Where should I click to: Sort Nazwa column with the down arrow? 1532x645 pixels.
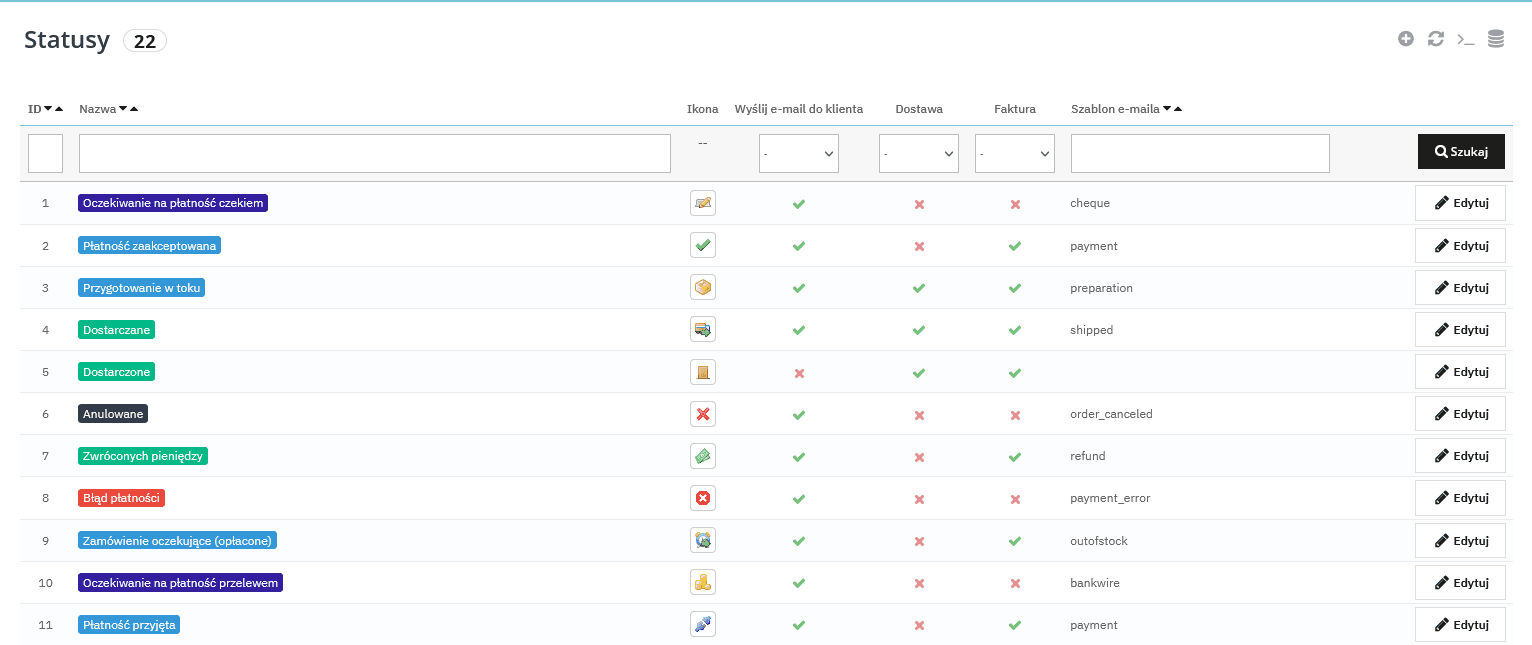pyautogui.click(x=123, y=109)
